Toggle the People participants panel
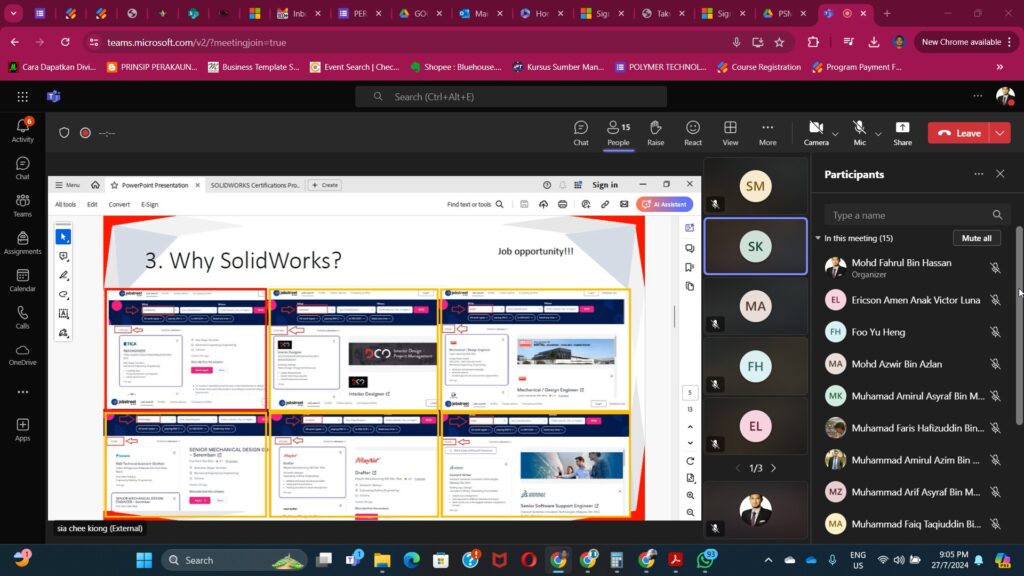 [x=618, y=133]
